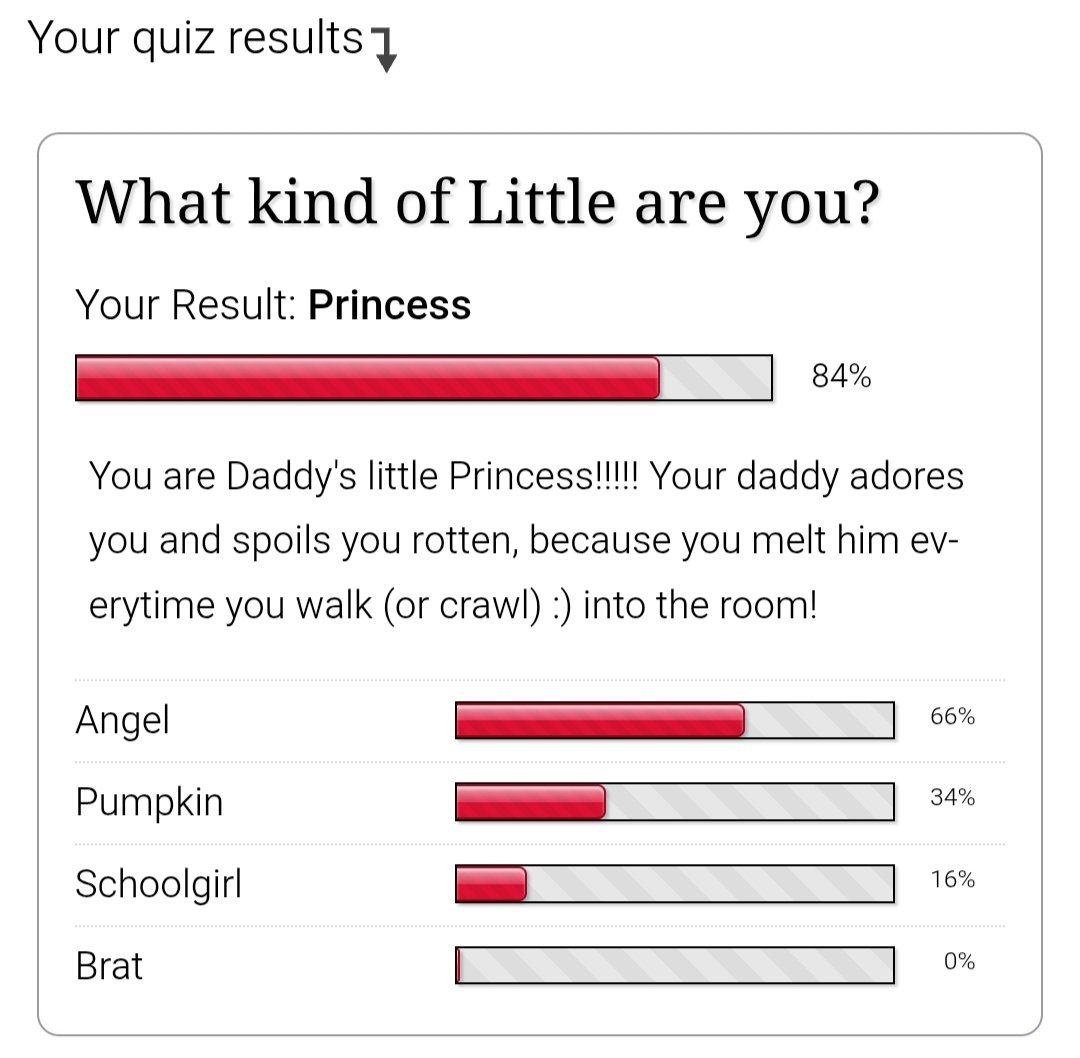This screenshot has height=1058, width=1080.
Task: Click the Angel result progress bar
Action: pyautogui.click(x=675, y=720)
